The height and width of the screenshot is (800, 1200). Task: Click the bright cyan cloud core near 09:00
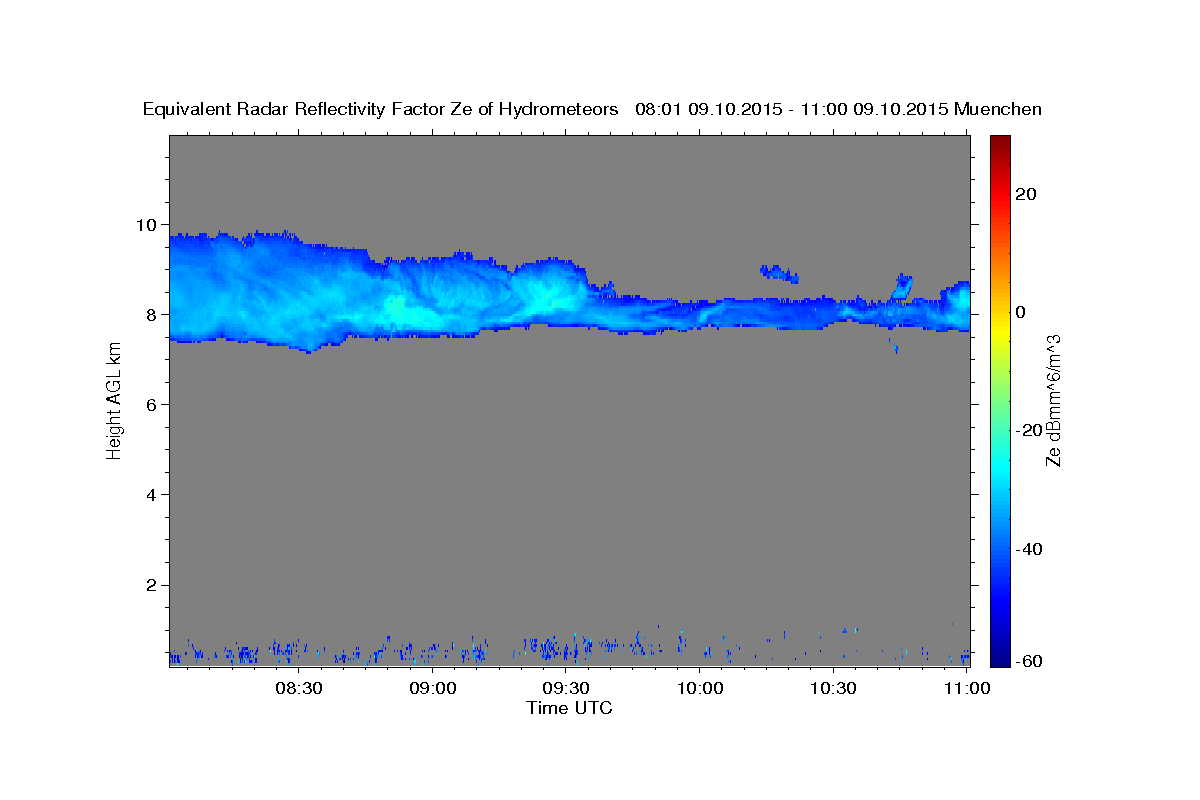[x=400, y=308]
